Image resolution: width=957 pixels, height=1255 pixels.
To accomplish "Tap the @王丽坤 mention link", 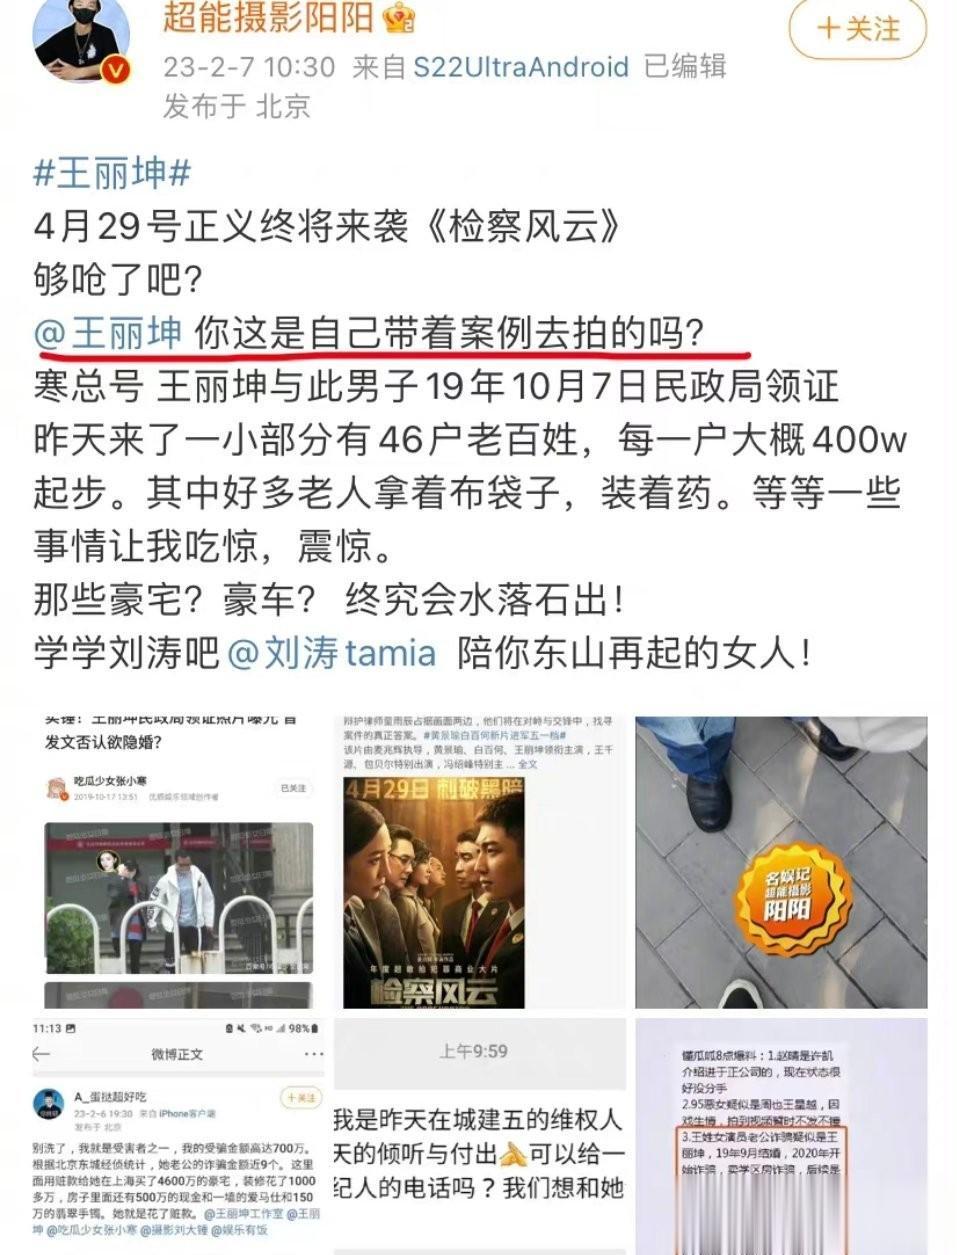I will [x=108, y=333].
